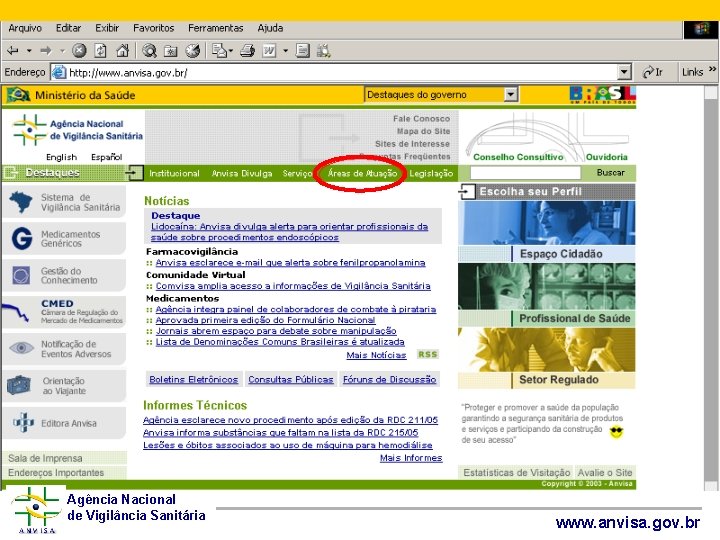Open the Conselho Consultivo link
The image size is (720, 540).
coord(518,157)
